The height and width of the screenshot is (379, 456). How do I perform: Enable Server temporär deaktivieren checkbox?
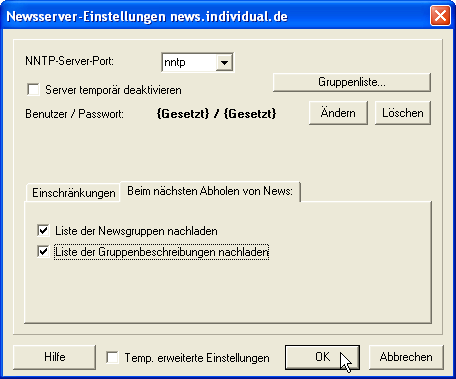pos(33,90)
